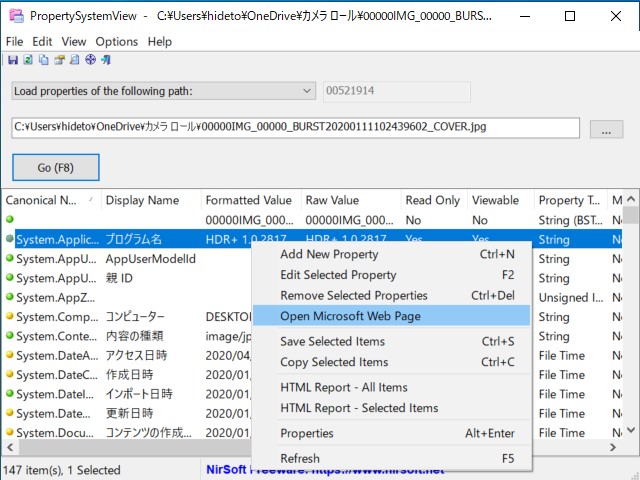
Task: Sort by the Read Only column header
Action: 434,200
